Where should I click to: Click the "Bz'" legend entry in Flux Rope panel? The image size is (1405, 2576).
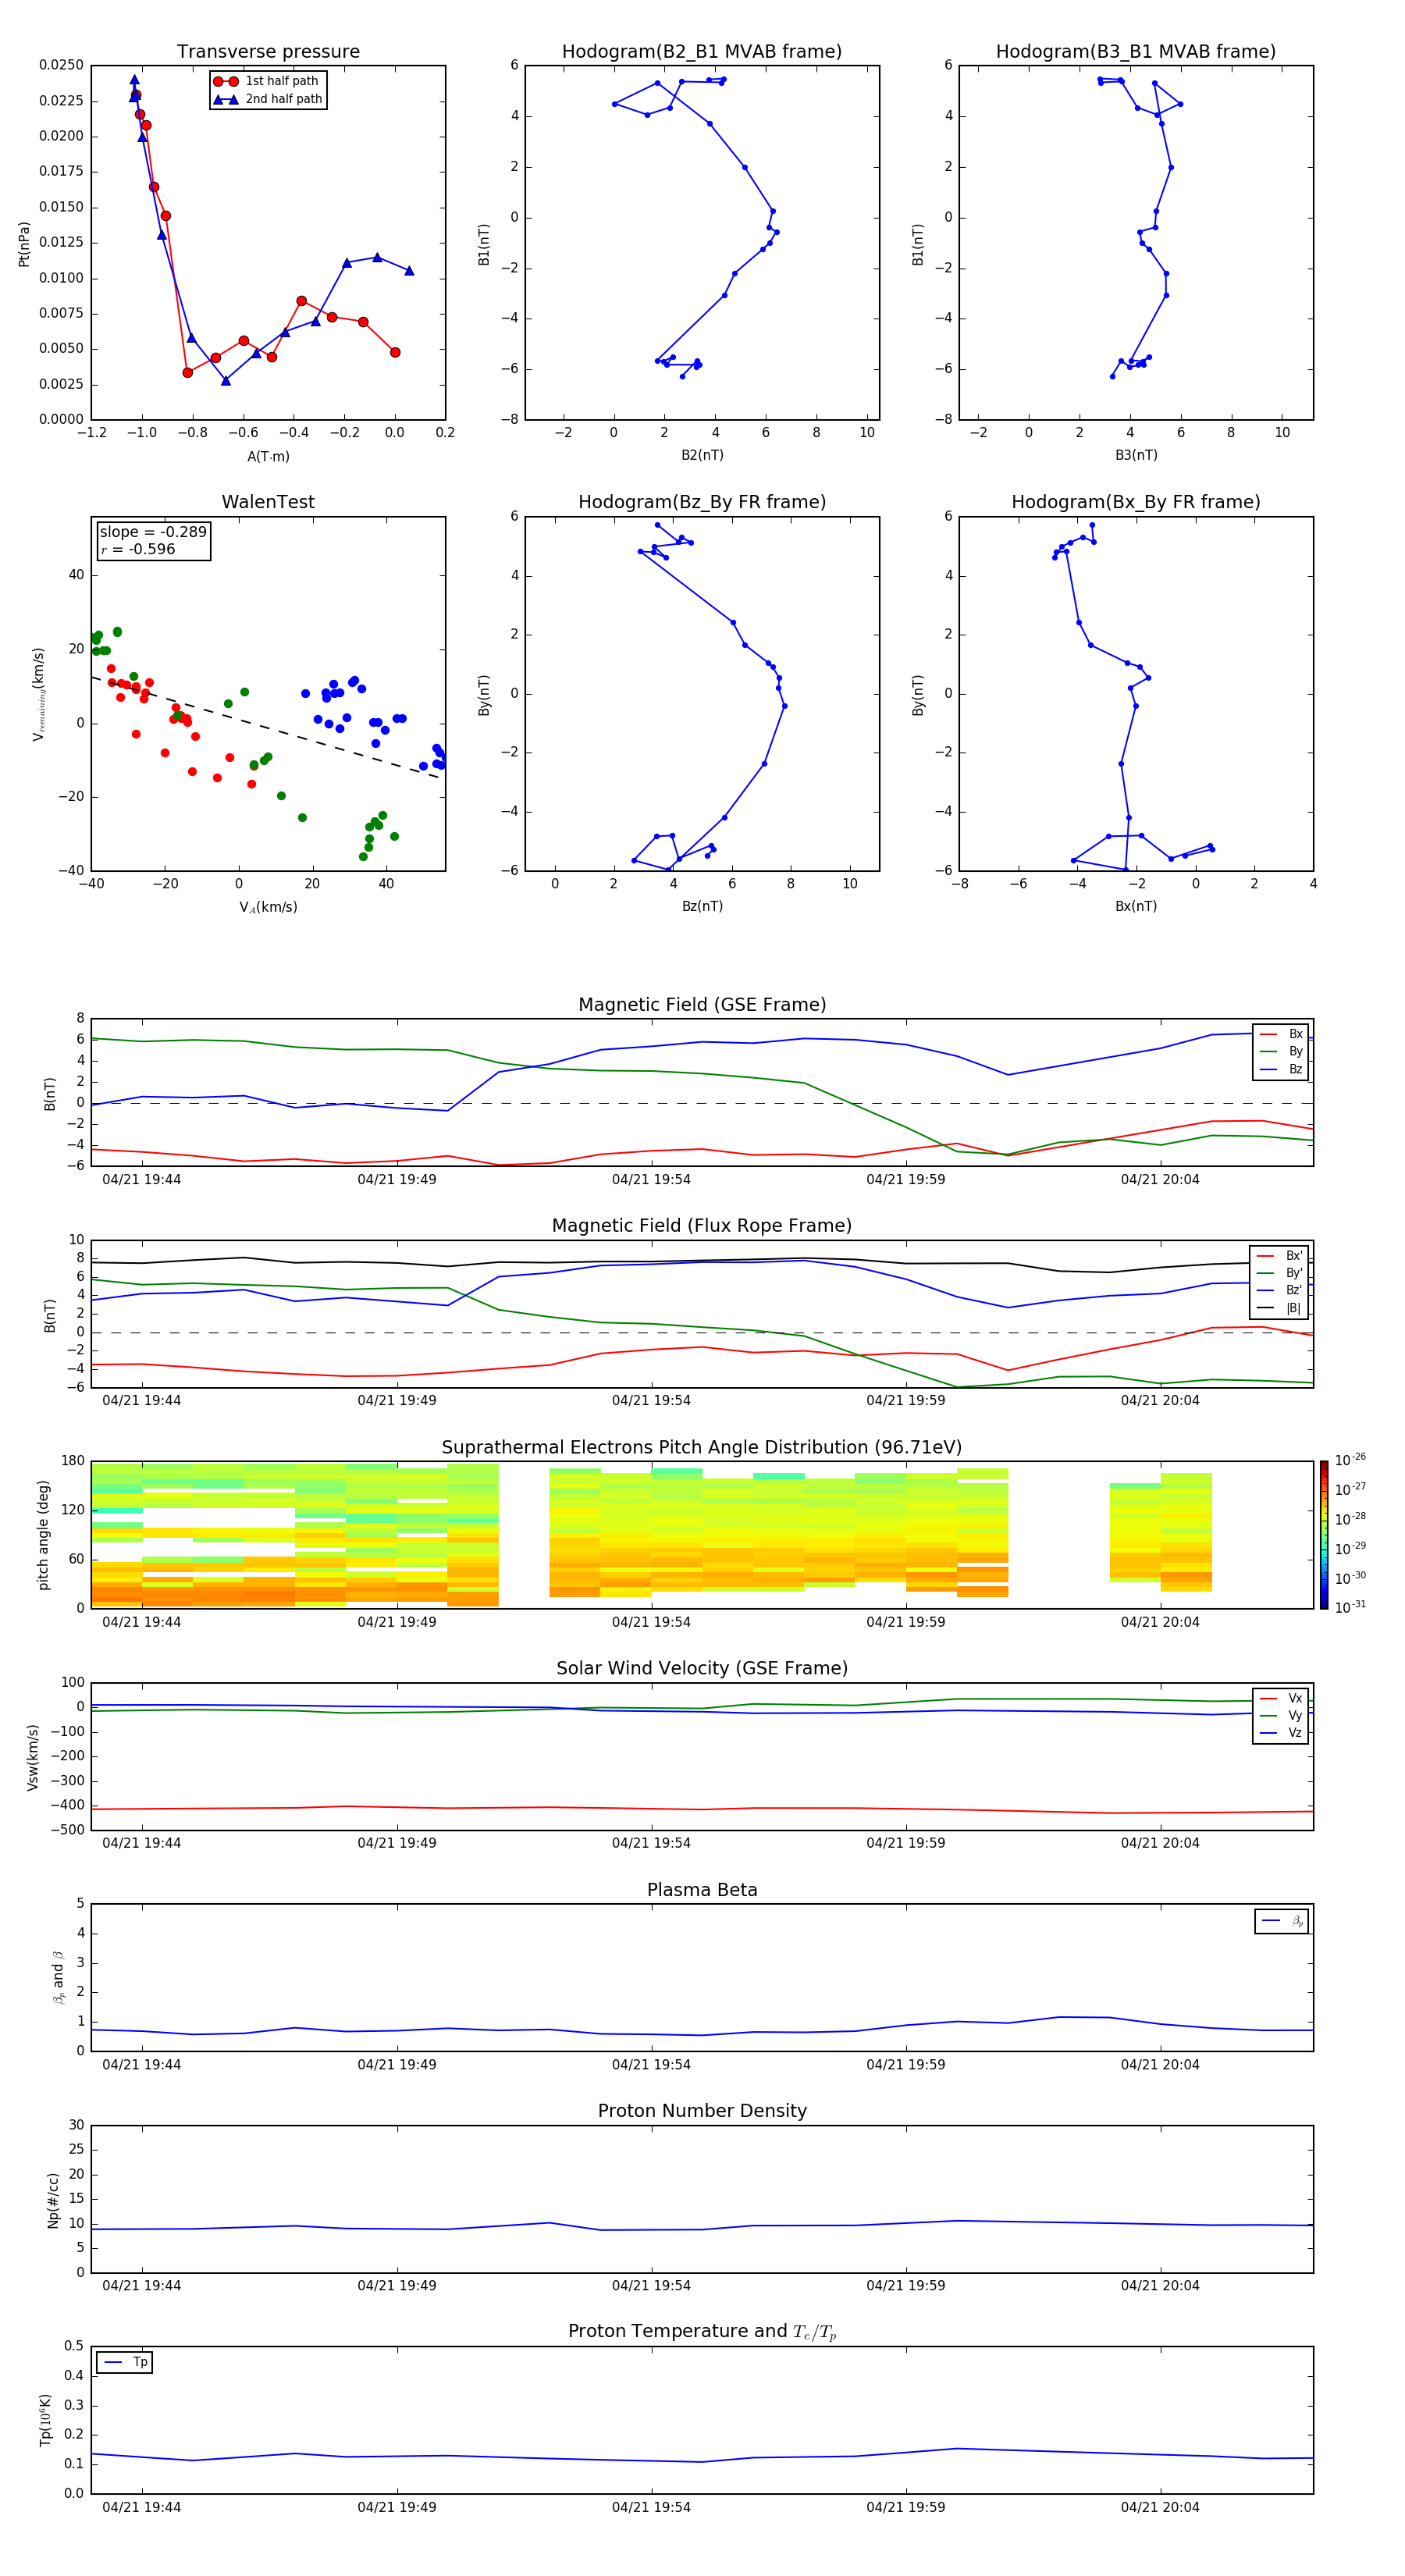pos(1280,1290)
